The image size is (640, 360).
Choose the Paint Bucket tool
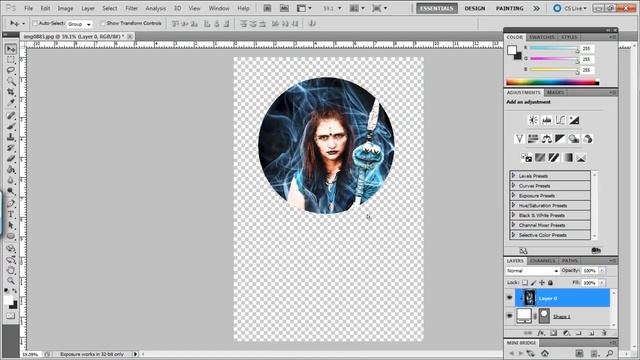11,169
